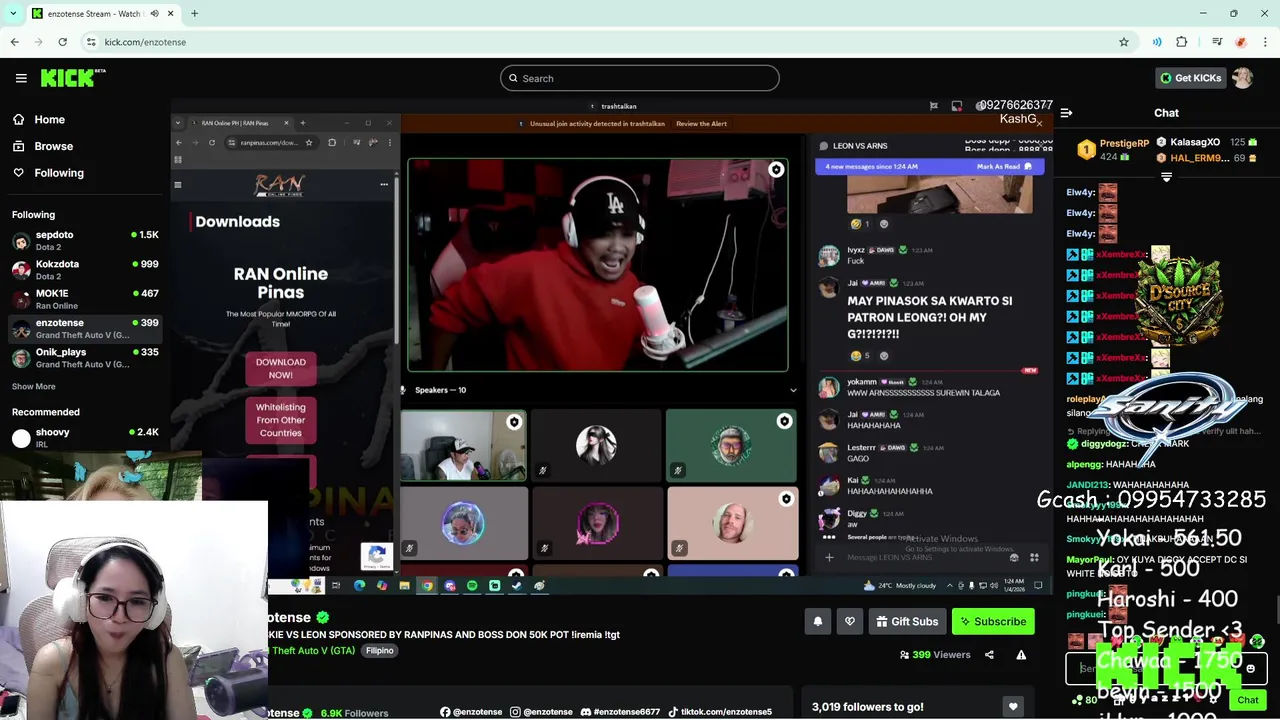1280x720 pixels.
Task: Open the user profile avatar menu
Action: 1242,78
